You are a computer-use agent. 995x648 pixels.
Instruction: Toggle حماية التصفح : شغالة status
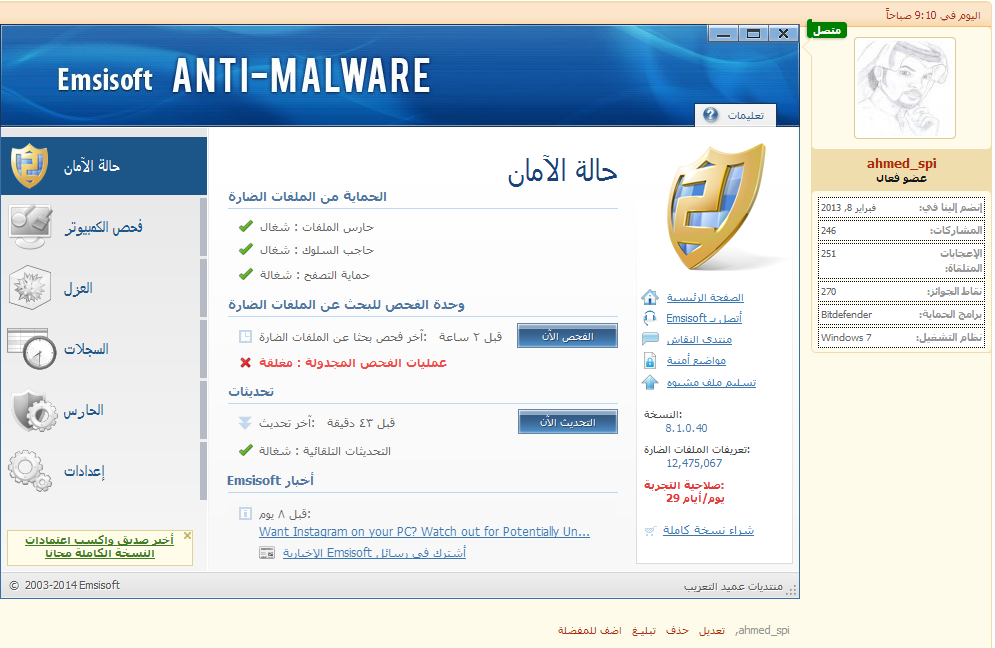[315, 275]
